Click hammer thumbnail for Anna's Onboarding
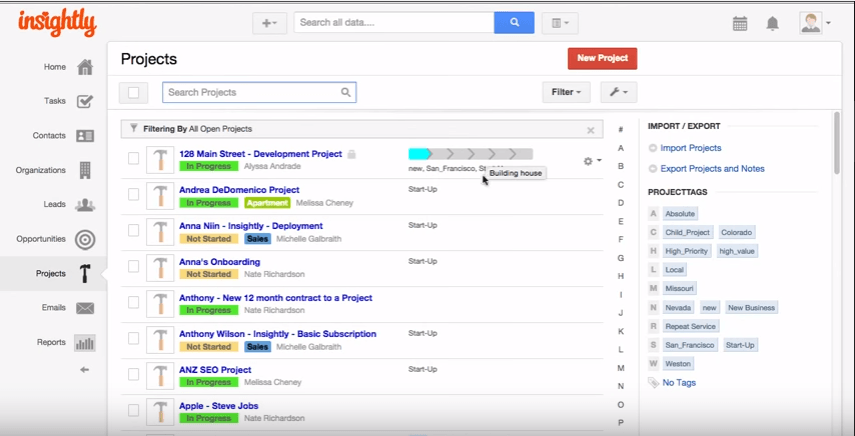 coord(160,268)
